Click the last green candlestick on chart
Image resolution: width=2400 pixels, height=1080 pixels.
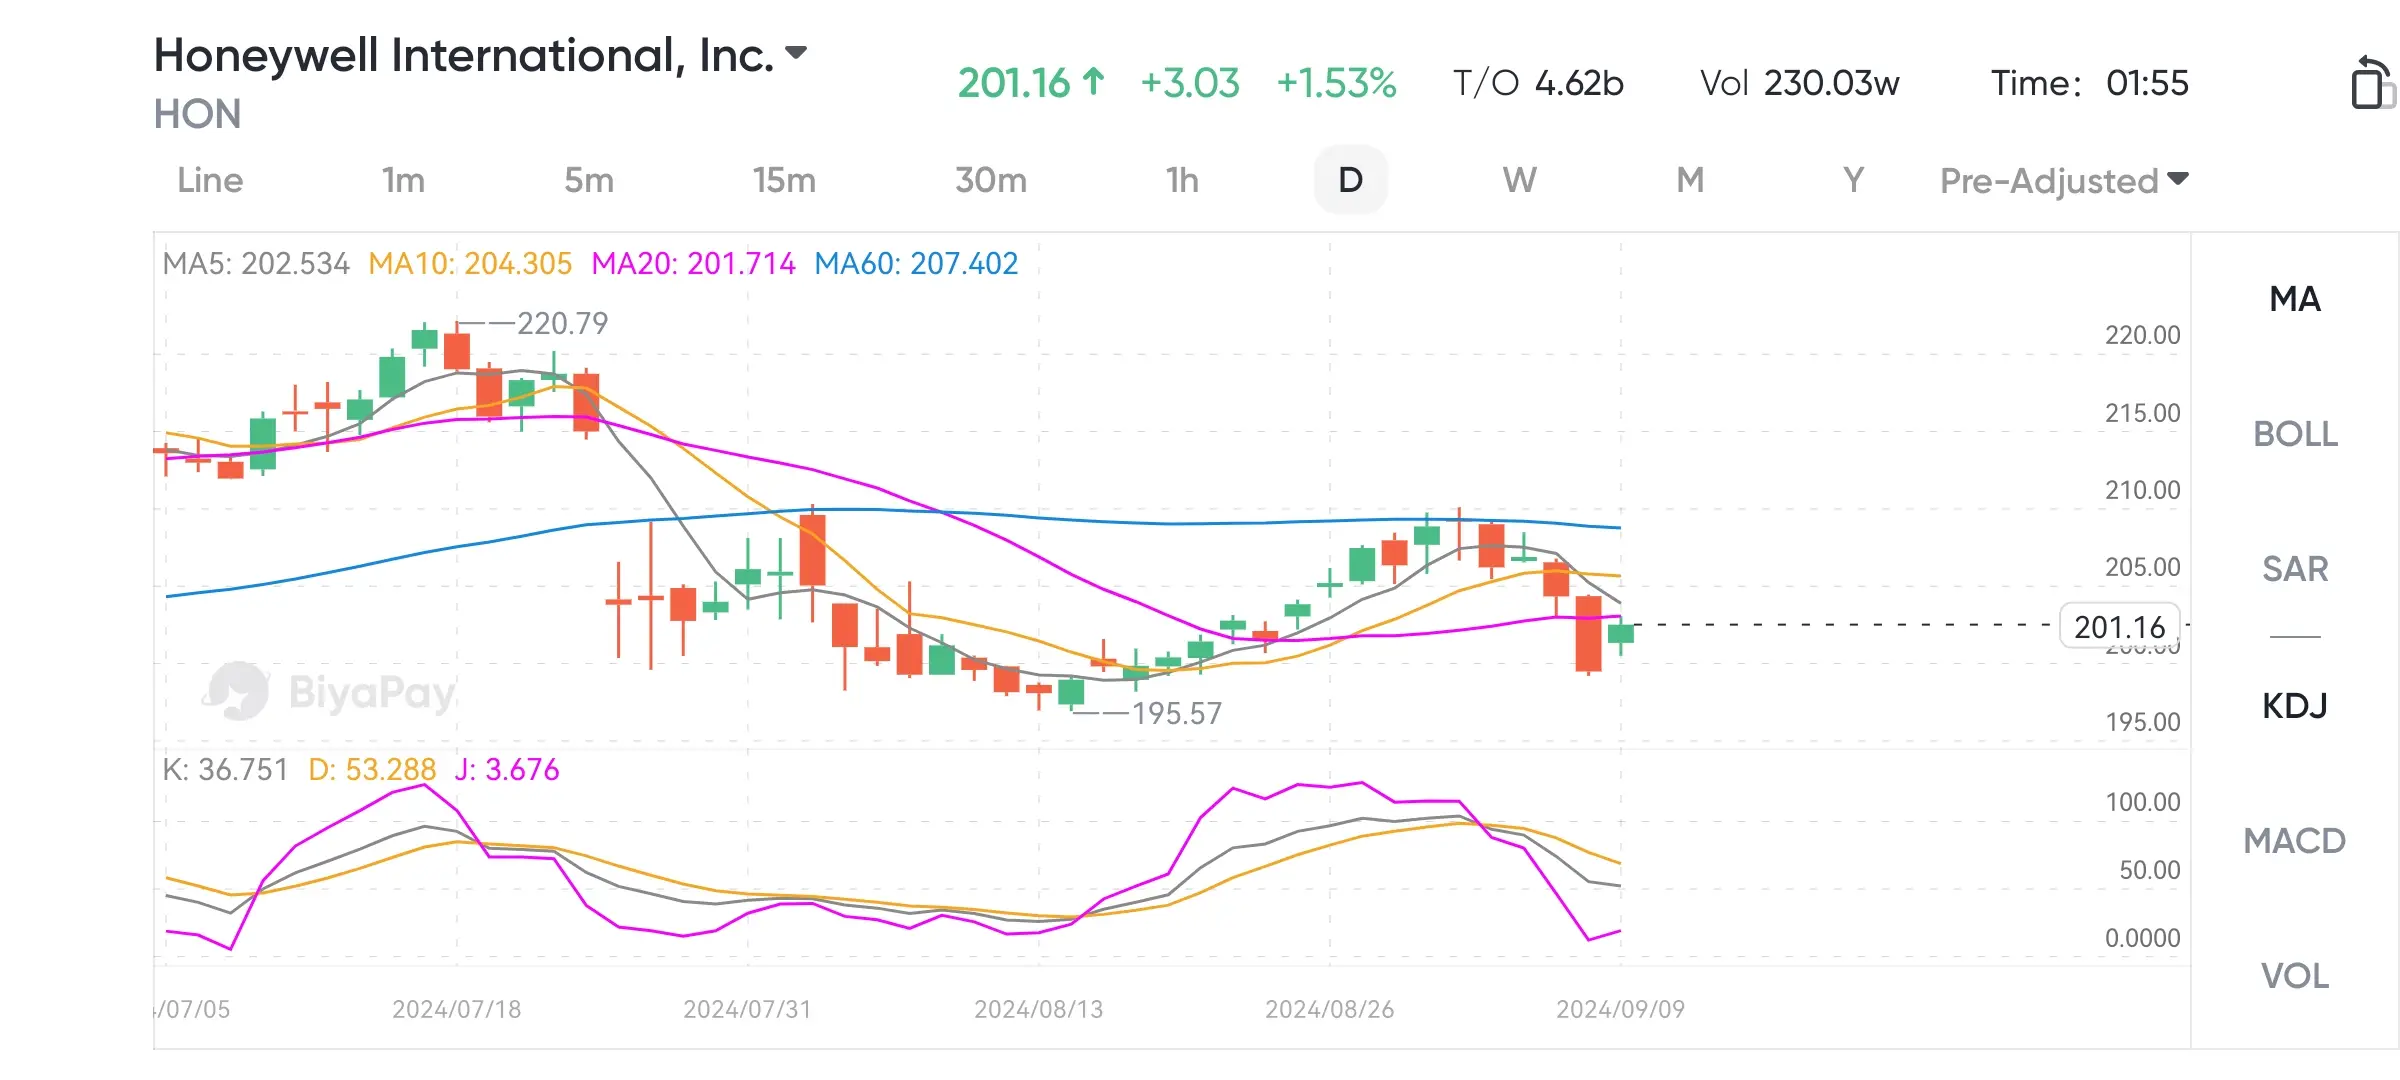tap(1621, 634)
